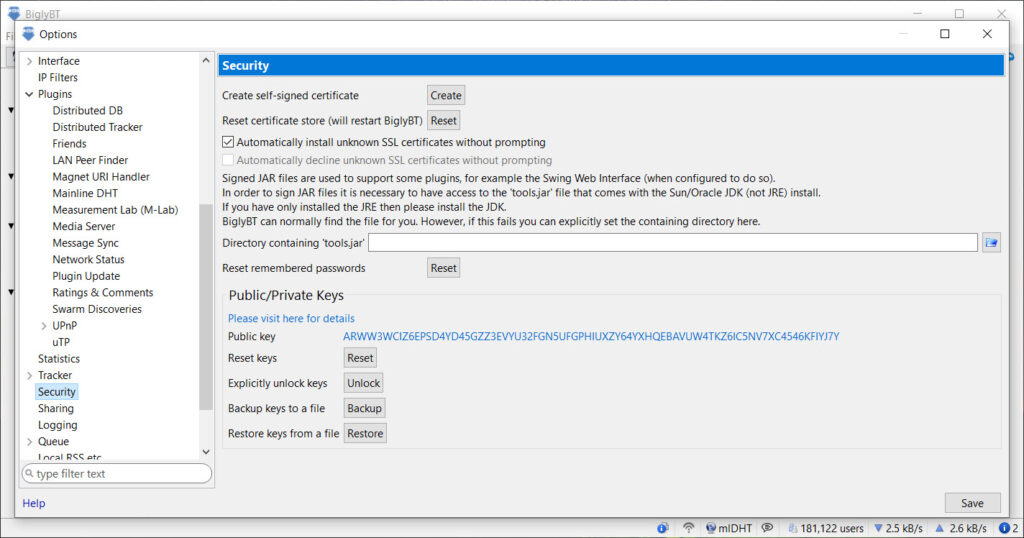
Task: Open Statistics settings page
Action: click(59, 358)
